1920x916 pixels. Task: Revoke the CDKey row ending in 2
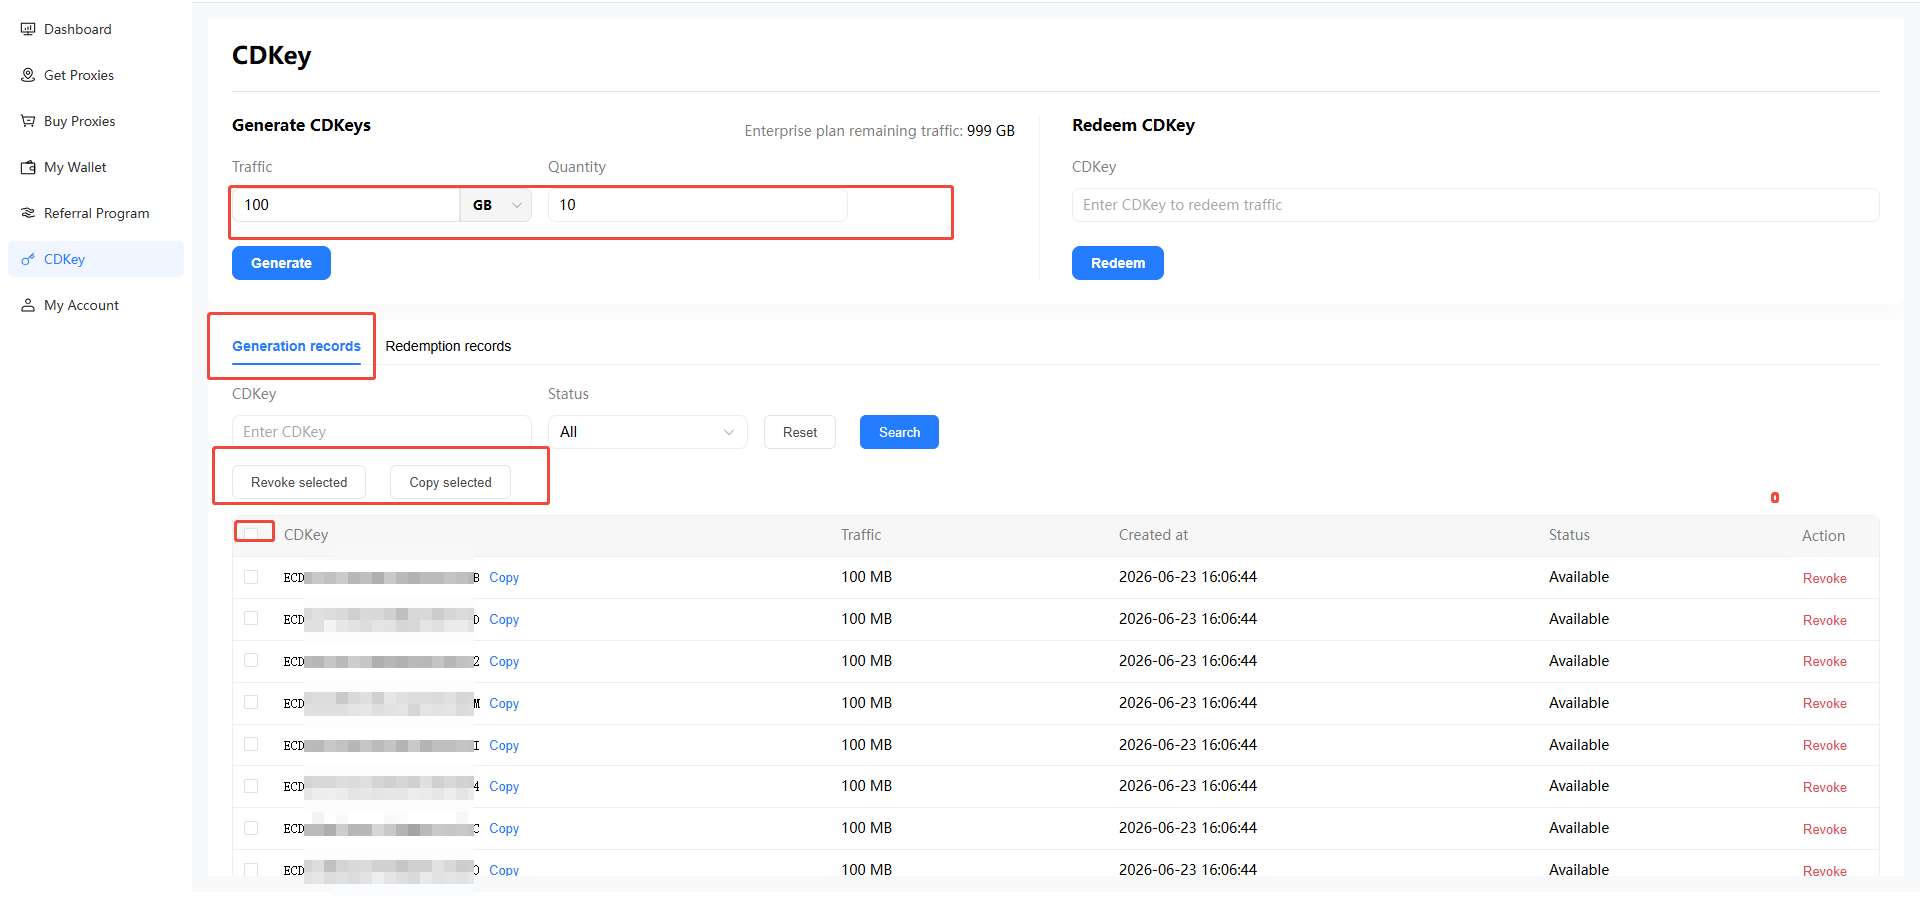pyautogui.click(x=1824, y=661)
